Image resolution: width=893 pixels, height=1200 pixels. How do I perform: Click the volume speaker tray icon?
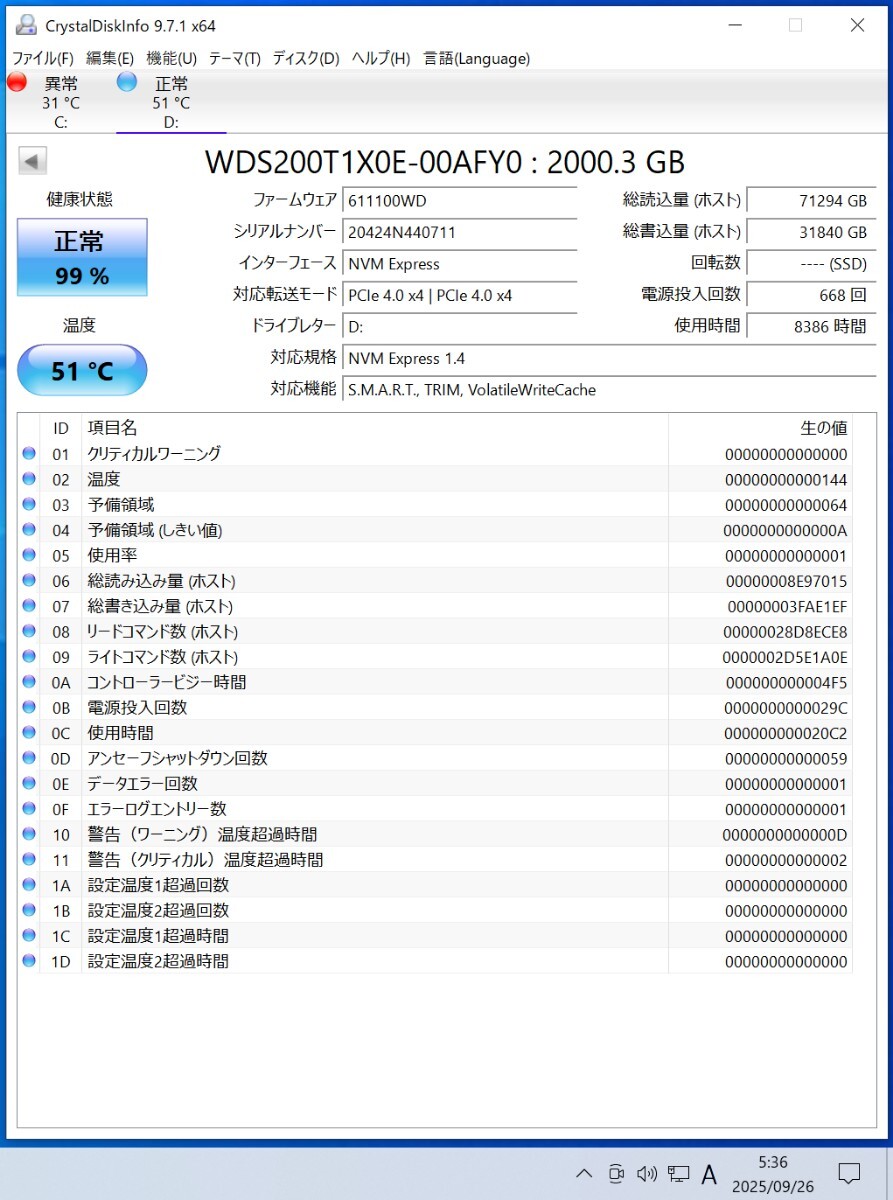[x=647, y=1173]
